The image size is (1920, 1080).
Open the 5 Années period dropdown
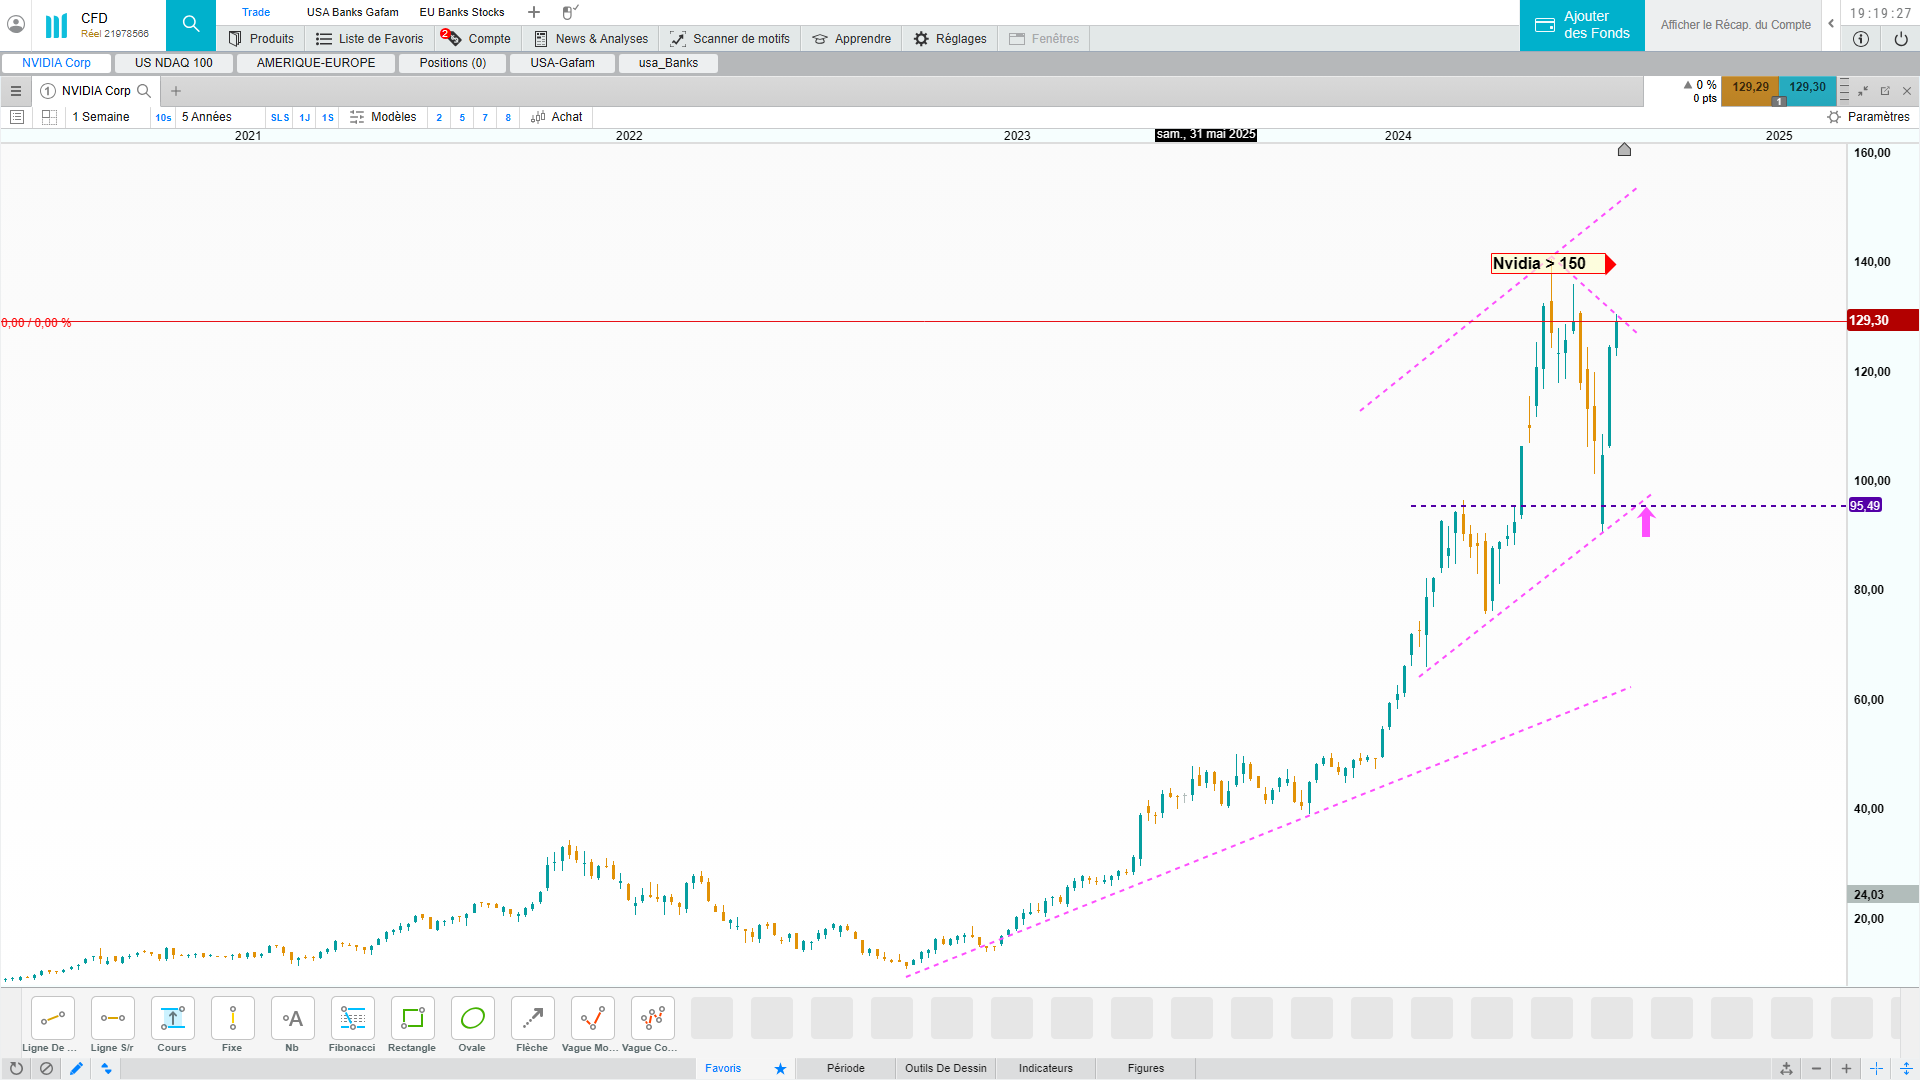pyautogui.click(x=207, y=117)
